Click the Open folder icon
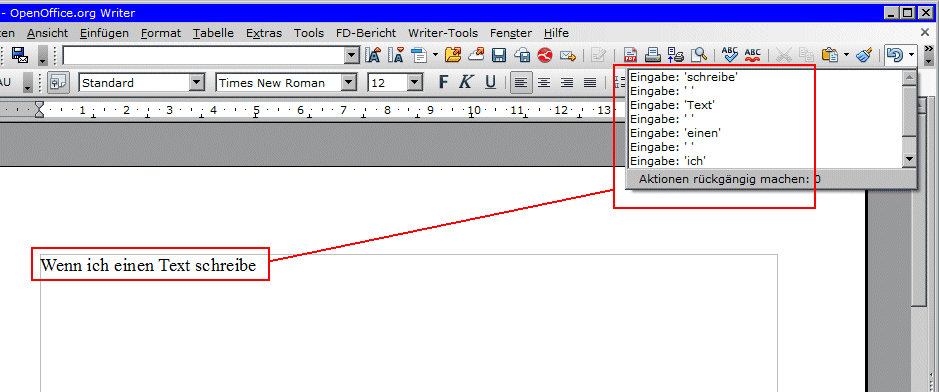Viewport: 939px width, 392px height. tap(453, 56)
